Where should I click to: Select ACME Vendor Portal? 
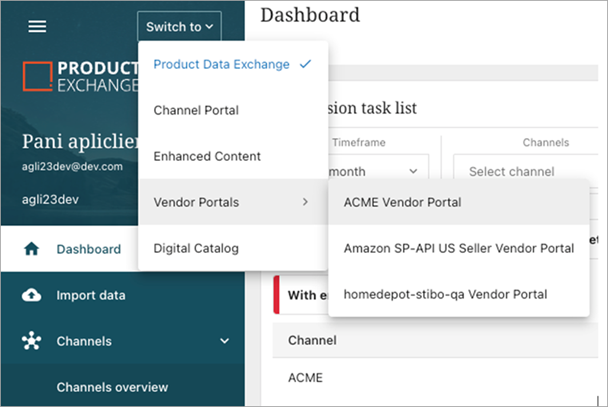click(402, 202)
